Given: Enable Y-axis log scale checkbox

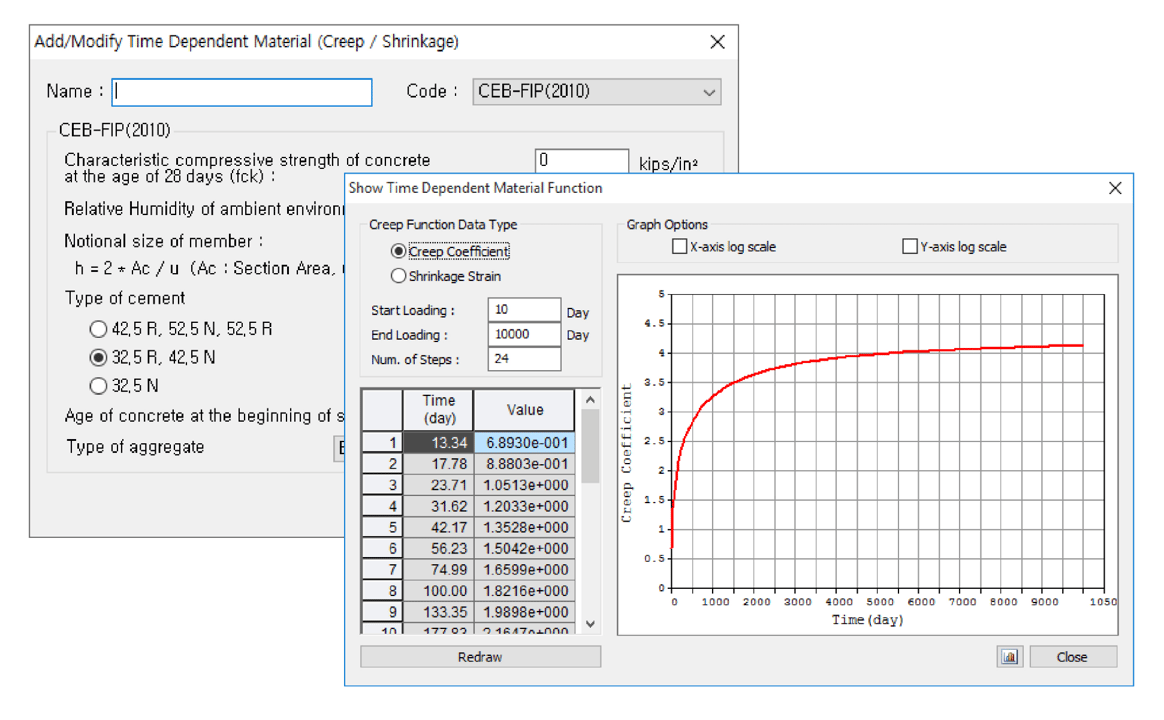Looking at the screenshot, I should click(910, 247).
